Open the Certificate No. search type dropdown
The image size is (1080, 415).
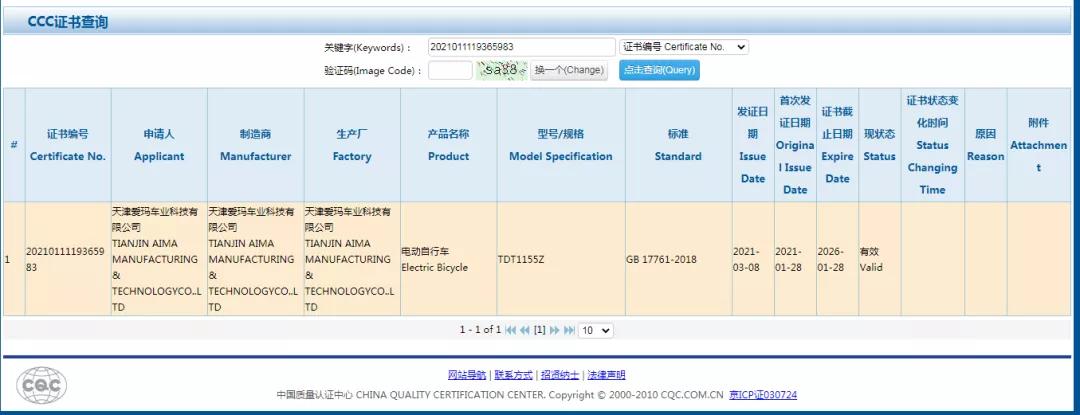(684, 47)
